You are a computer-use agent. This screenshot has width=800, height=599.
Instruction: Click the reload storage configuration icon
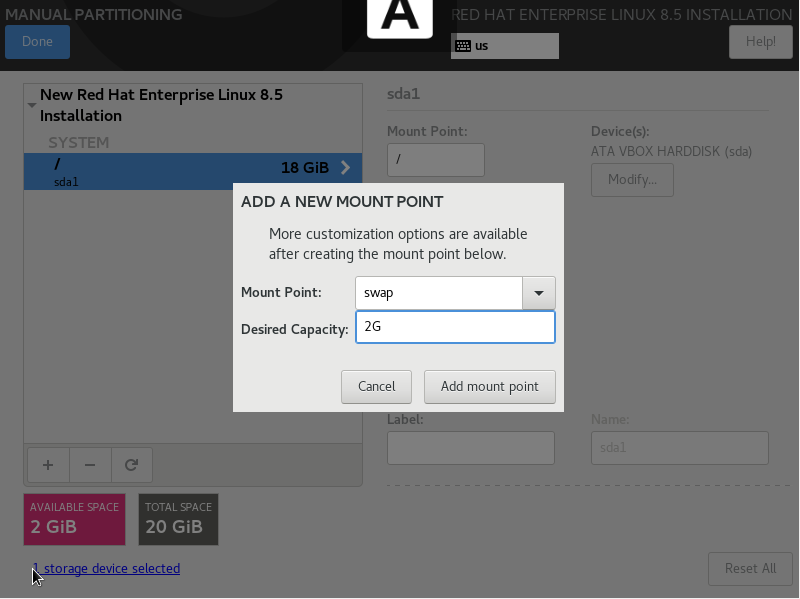132,465
